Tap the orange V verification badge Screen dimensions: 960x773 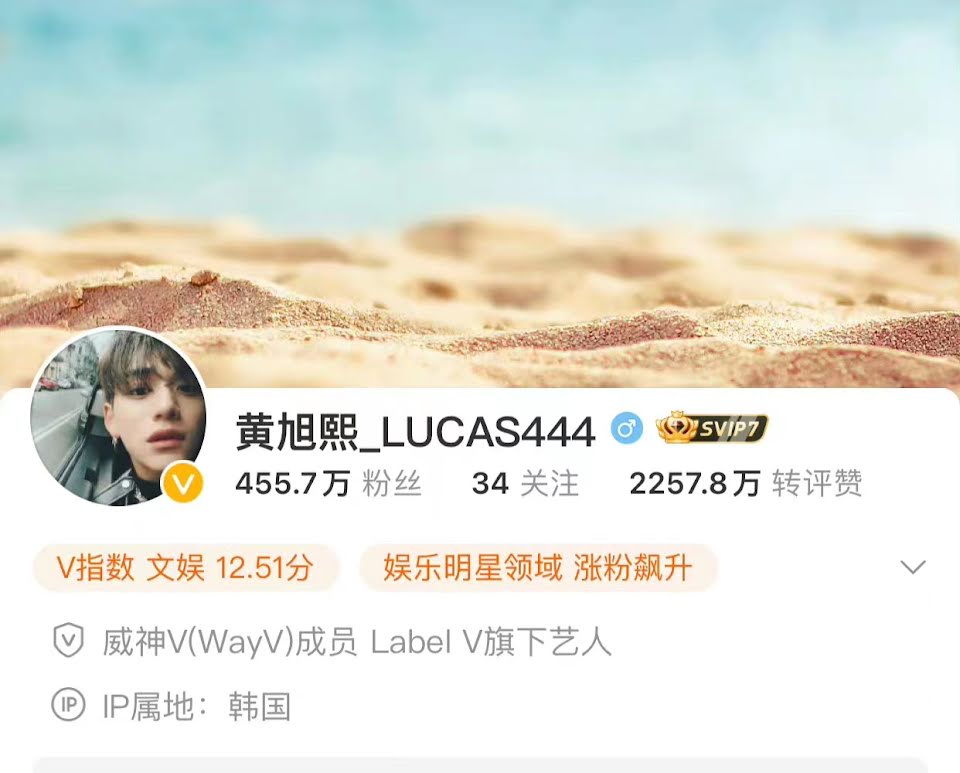pos(183,484)
